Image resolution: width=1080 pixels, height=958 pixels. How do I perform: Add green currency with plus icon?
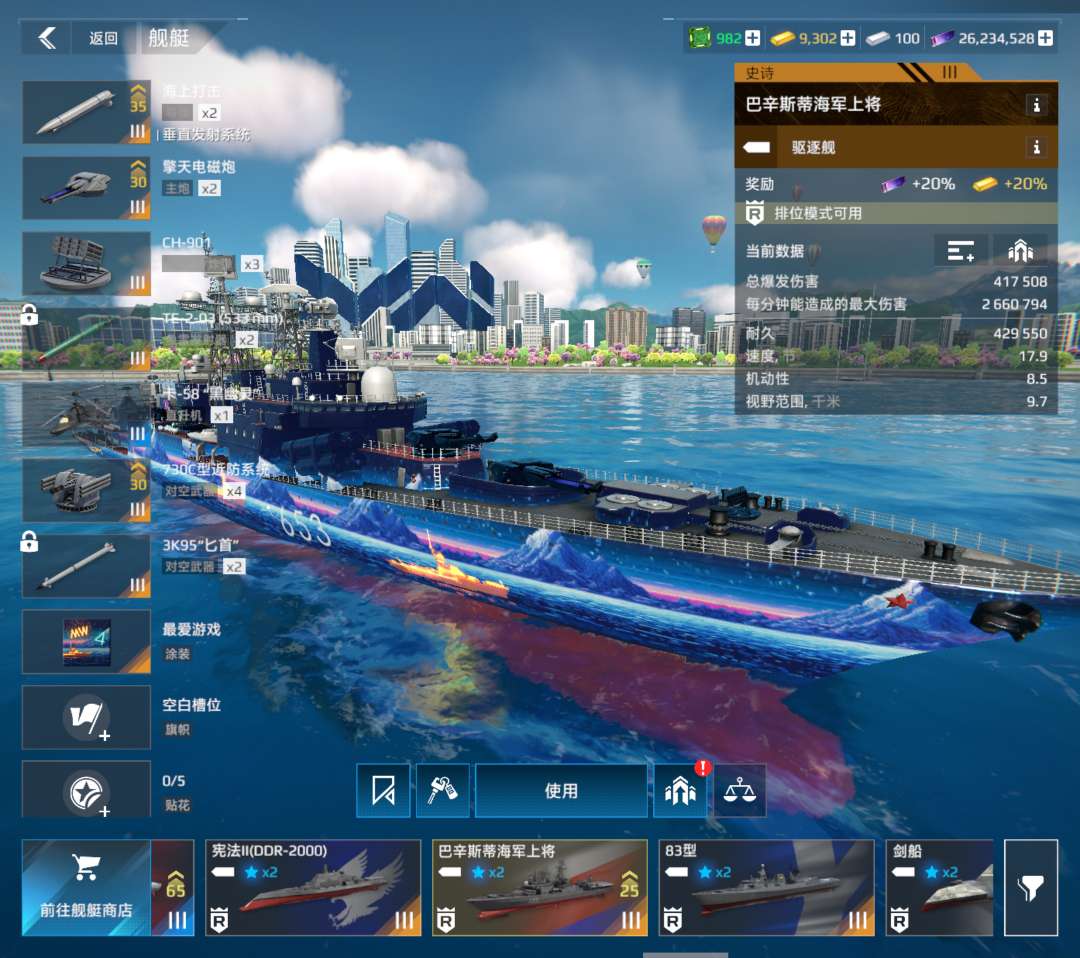pos(753,39)
